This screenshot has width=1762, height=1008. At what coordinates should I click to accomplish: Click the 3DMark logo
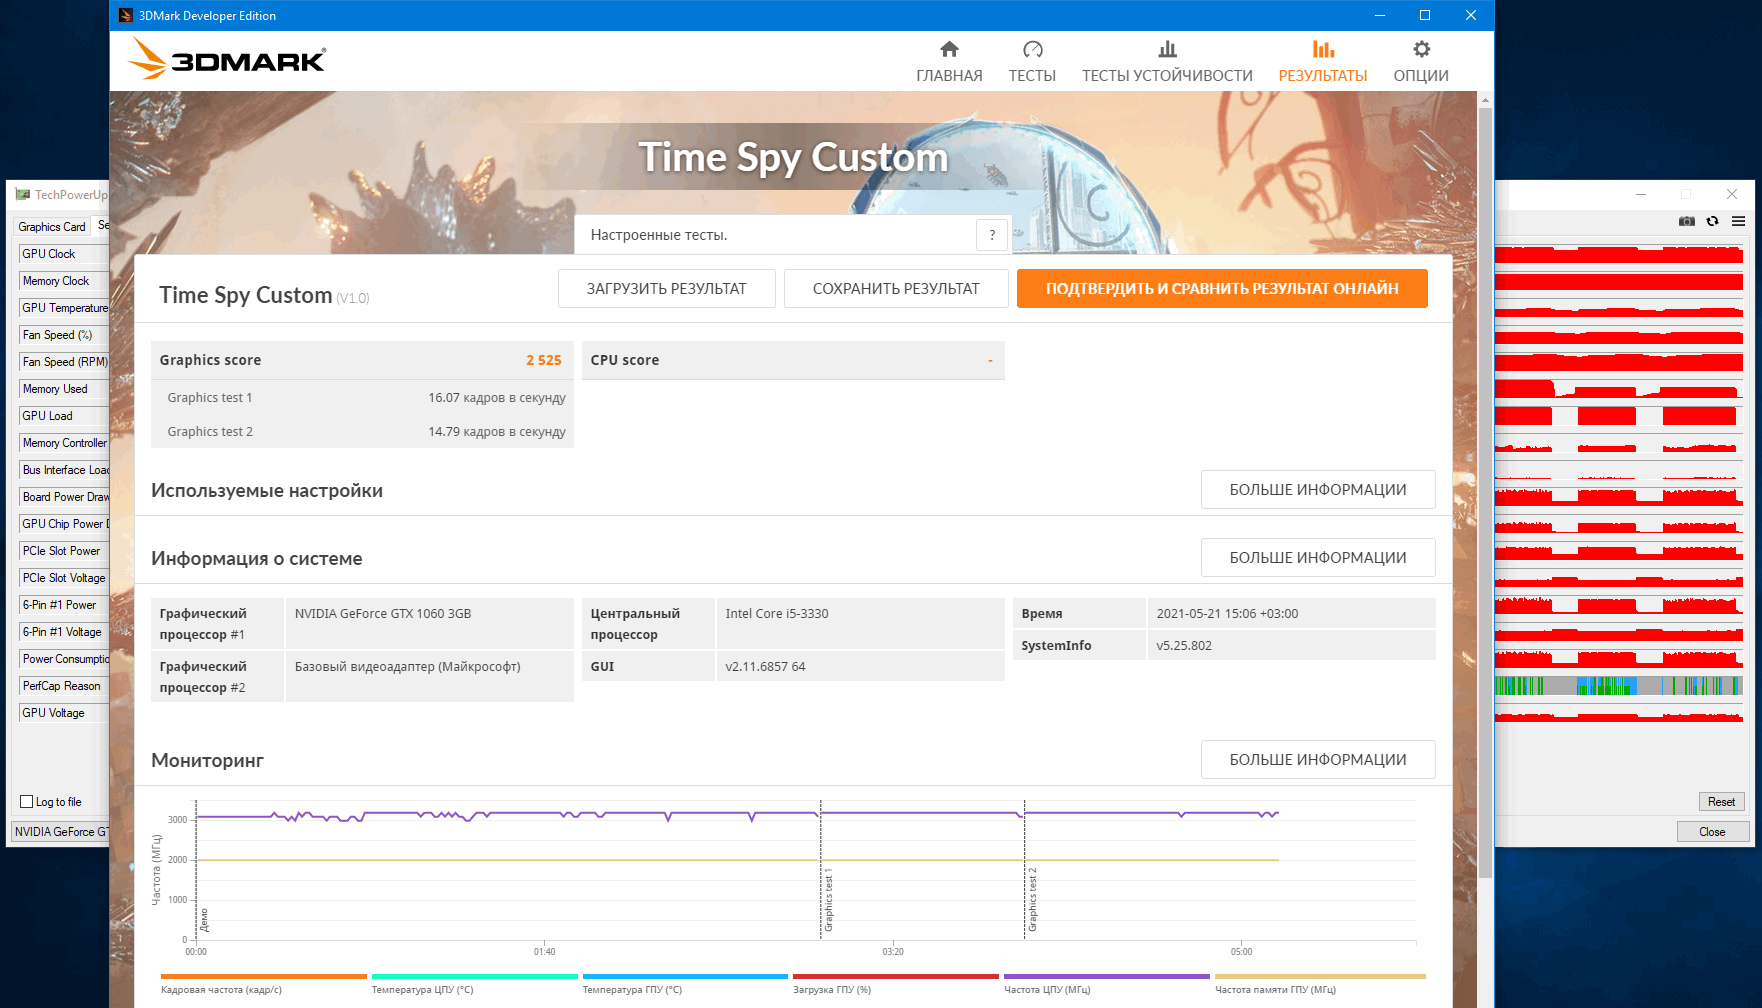[x=227, y=59]
